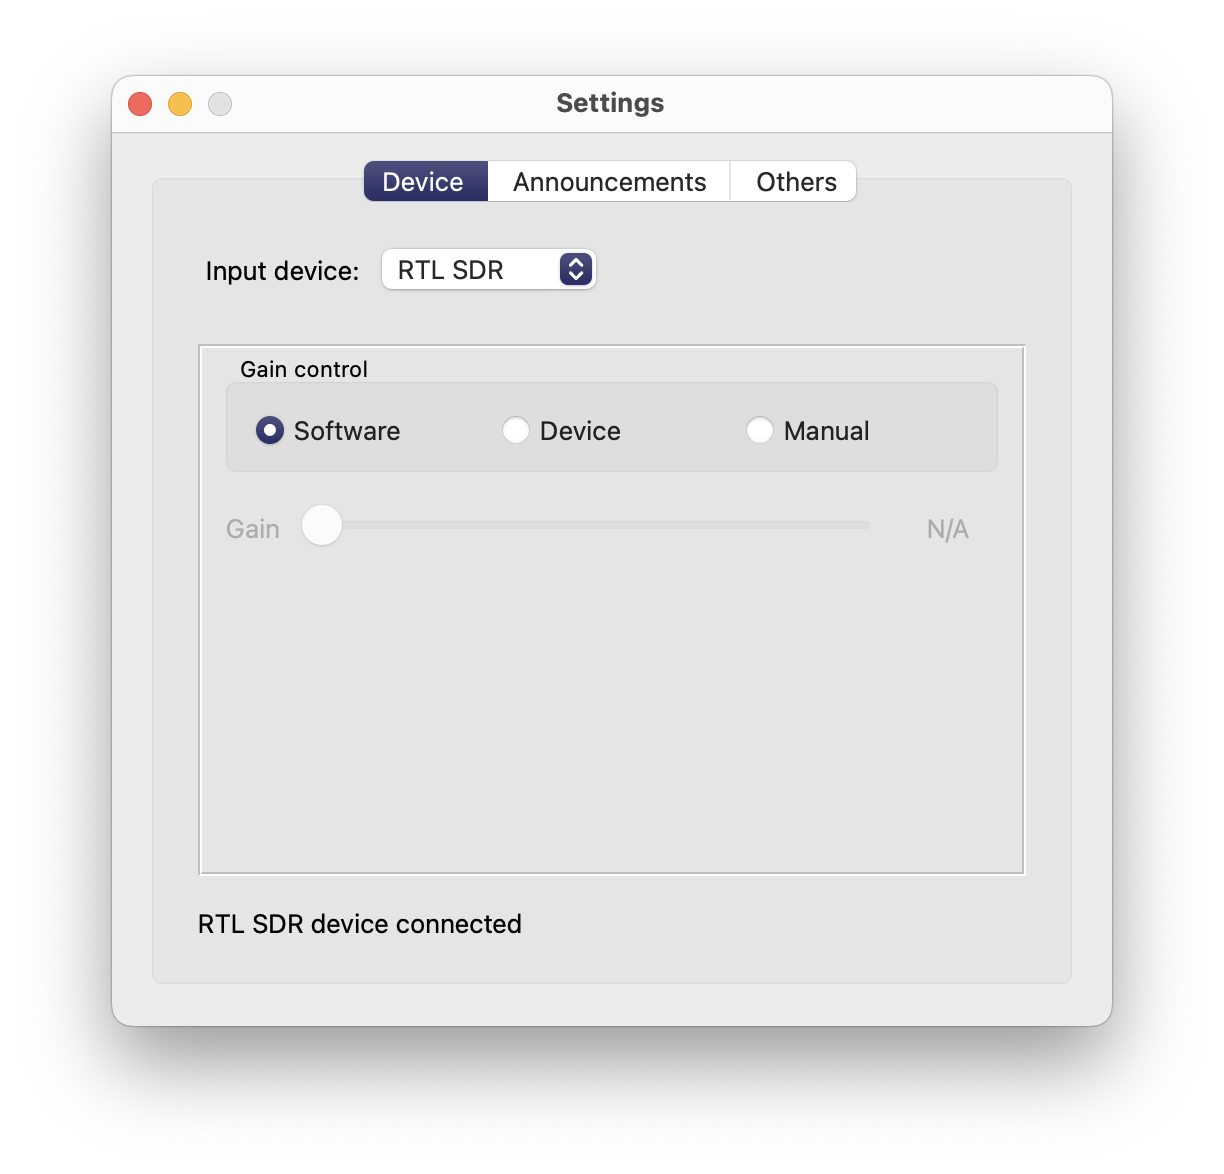Minimize the Settings window with yellow button
Viewport: 1224px width, 1174px height.
tap(180, 104)
